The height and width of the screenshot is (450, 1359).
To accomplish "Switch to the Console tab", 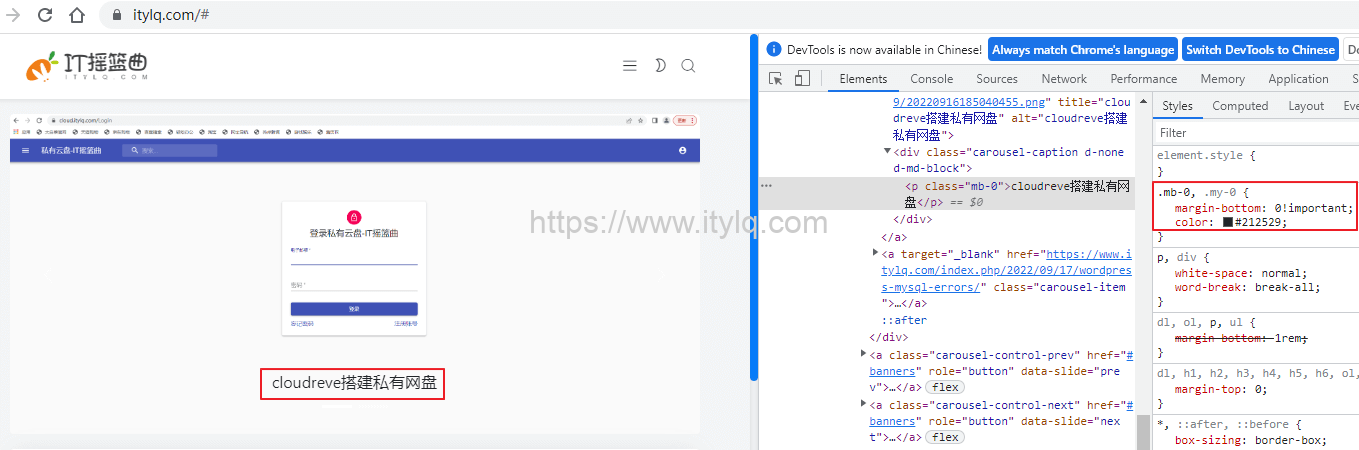I will click(931, 79).
